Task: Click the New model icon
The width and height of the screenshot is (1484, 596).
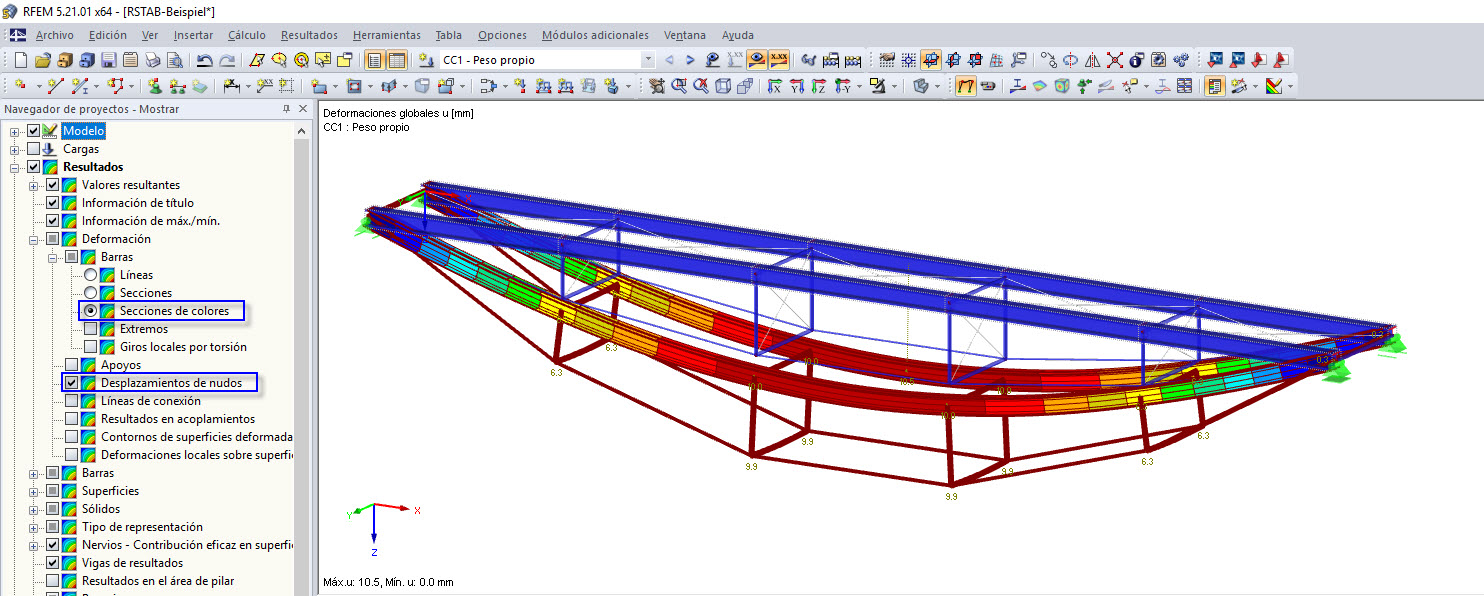Action: tap(20, 60)
